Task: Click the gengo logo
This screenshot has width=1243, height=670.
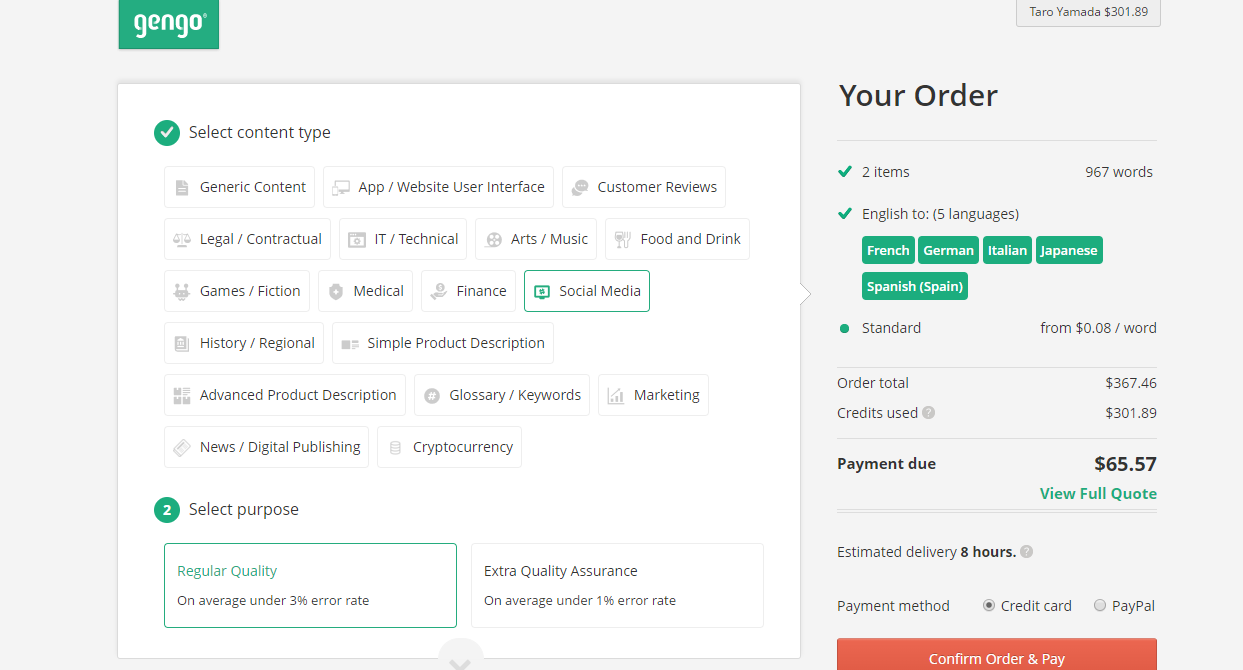Action: coord(169,24)
